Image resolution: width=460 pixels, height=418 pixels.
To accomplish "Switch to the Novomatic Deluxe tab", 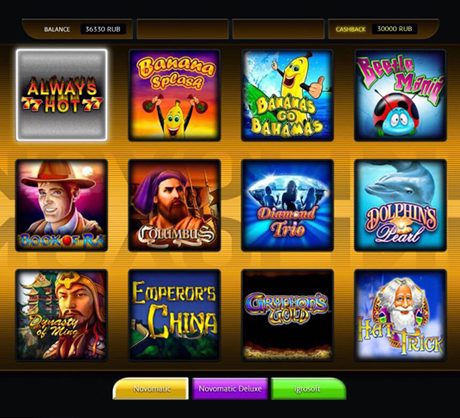I will 230,389.
